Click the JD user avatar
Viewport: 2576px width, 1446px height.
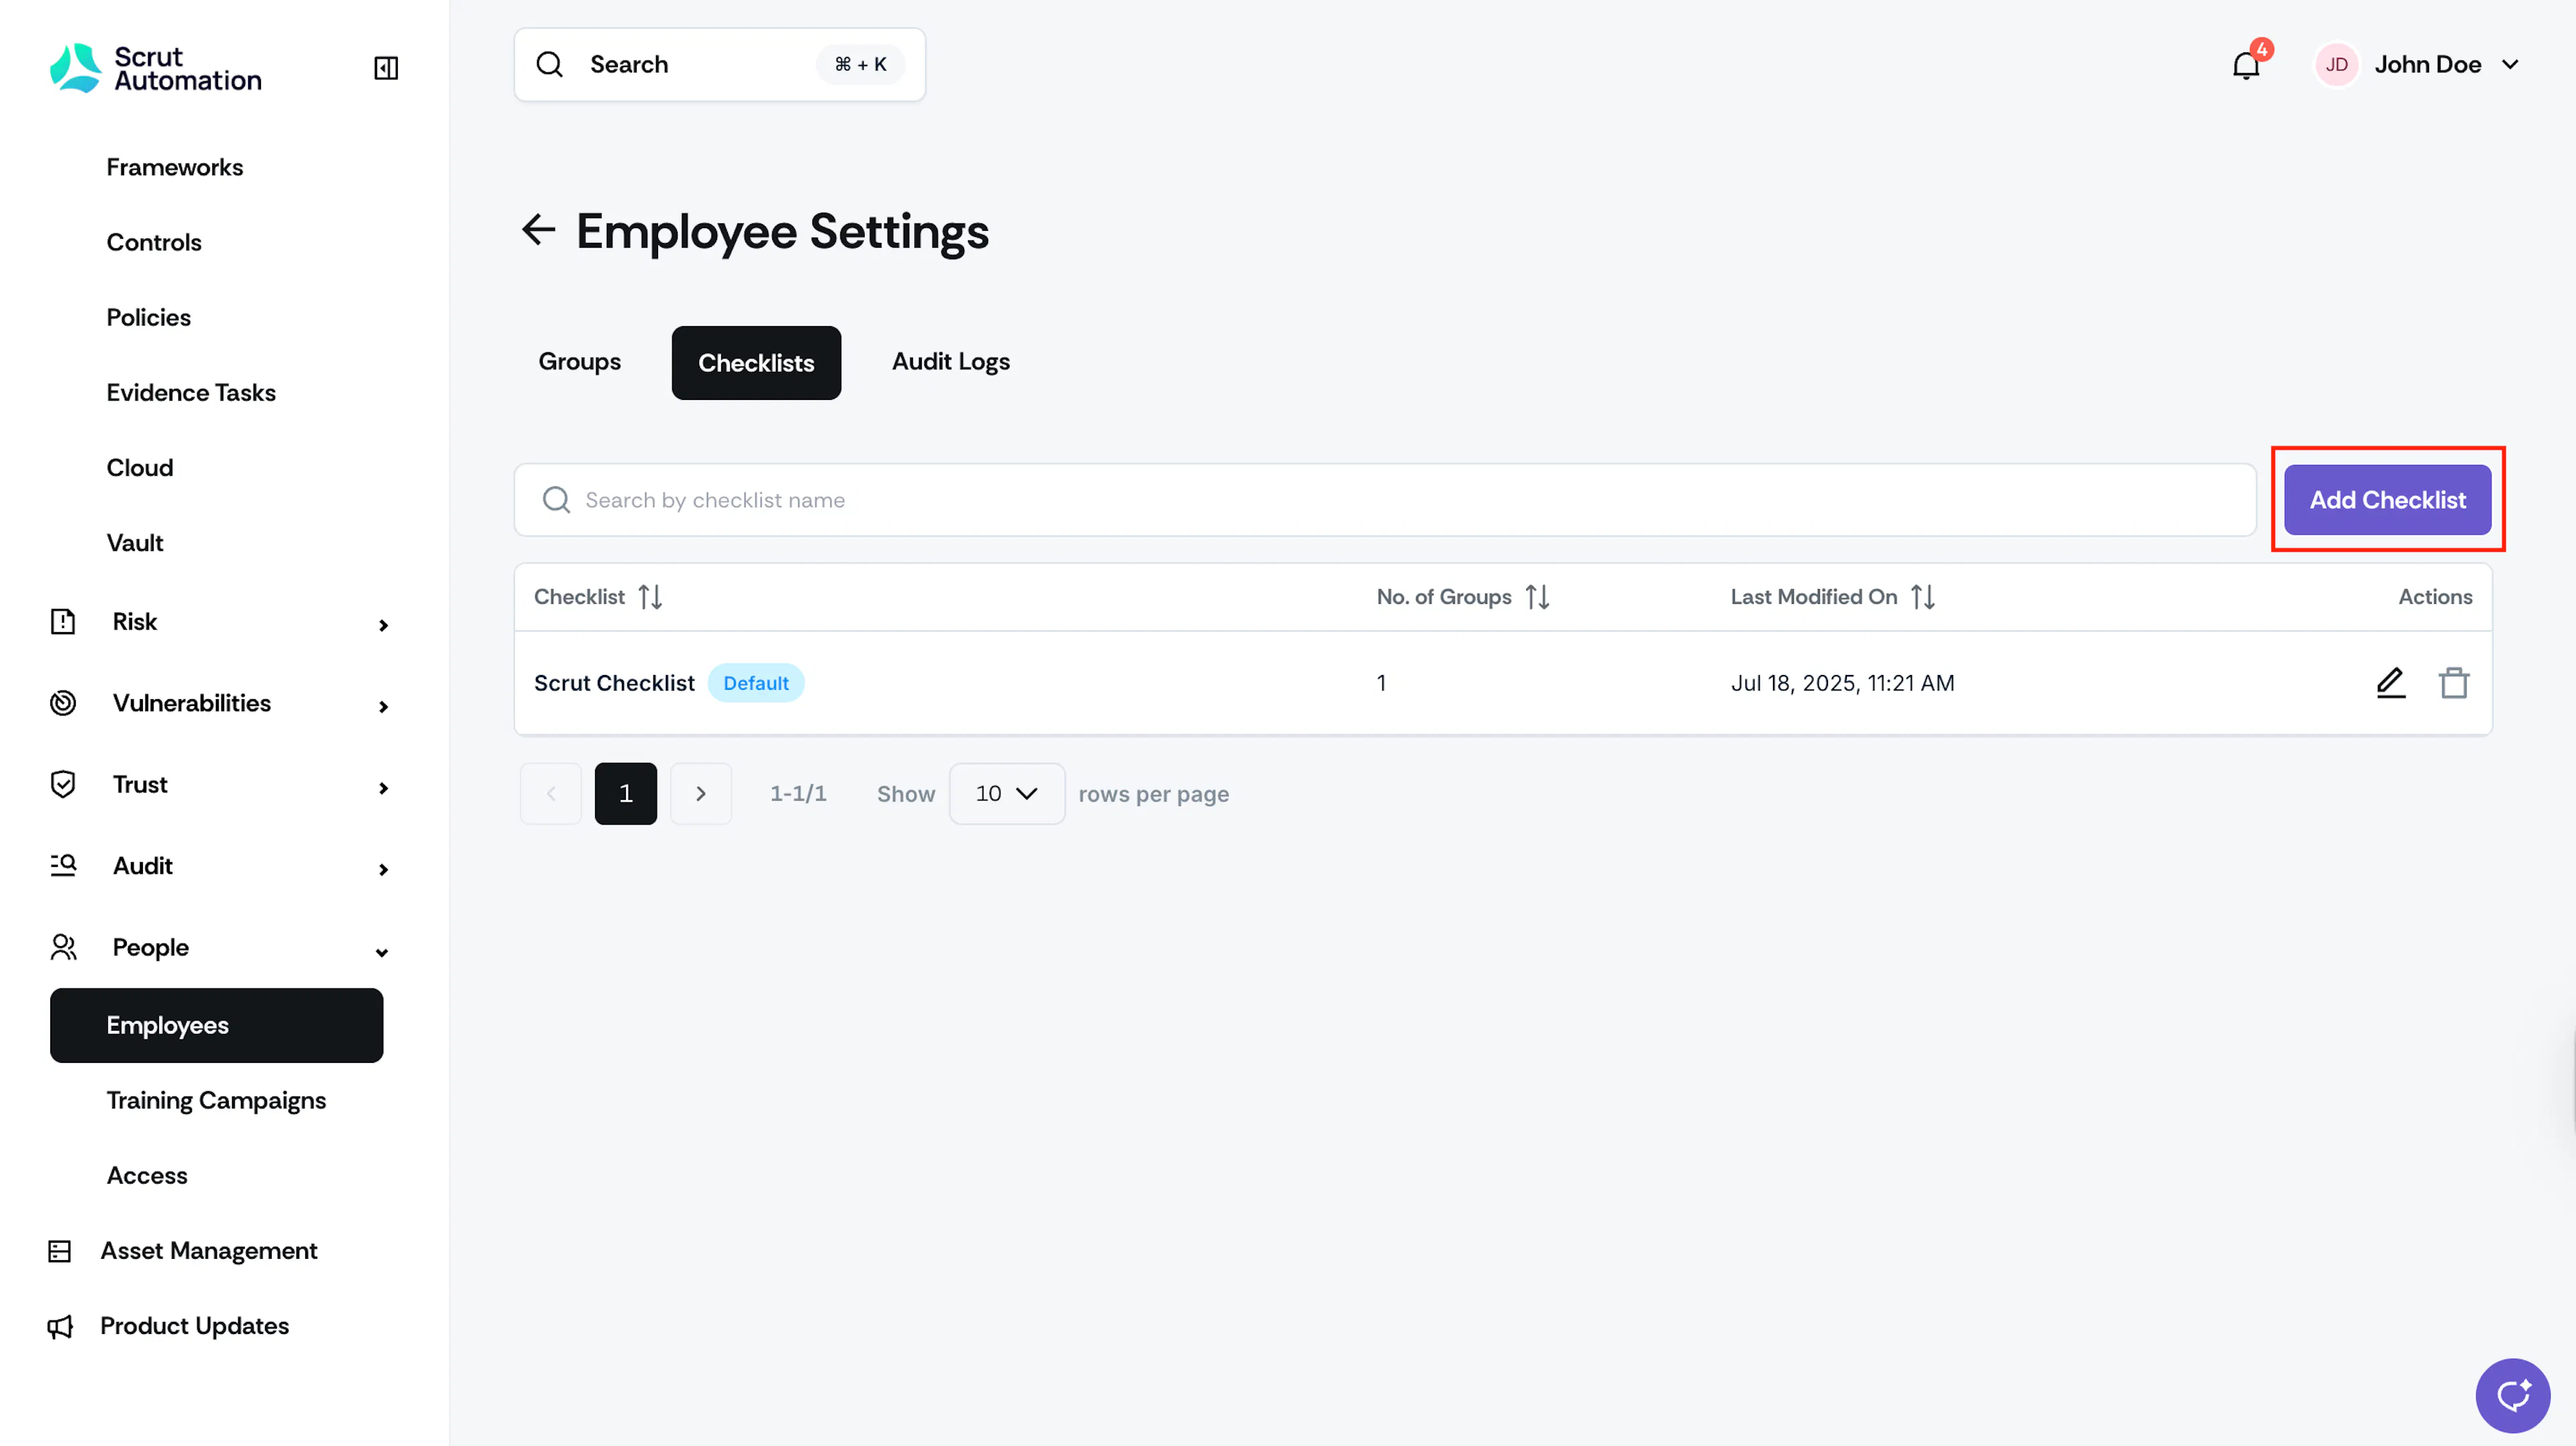[x=2336, y=65]
